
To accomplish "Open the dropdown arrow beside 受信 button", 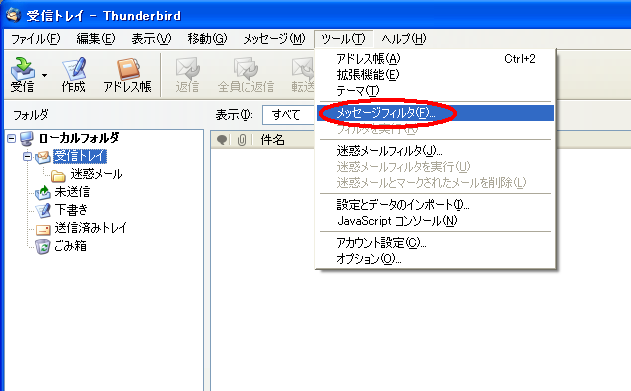I will [x=44, y=75].
